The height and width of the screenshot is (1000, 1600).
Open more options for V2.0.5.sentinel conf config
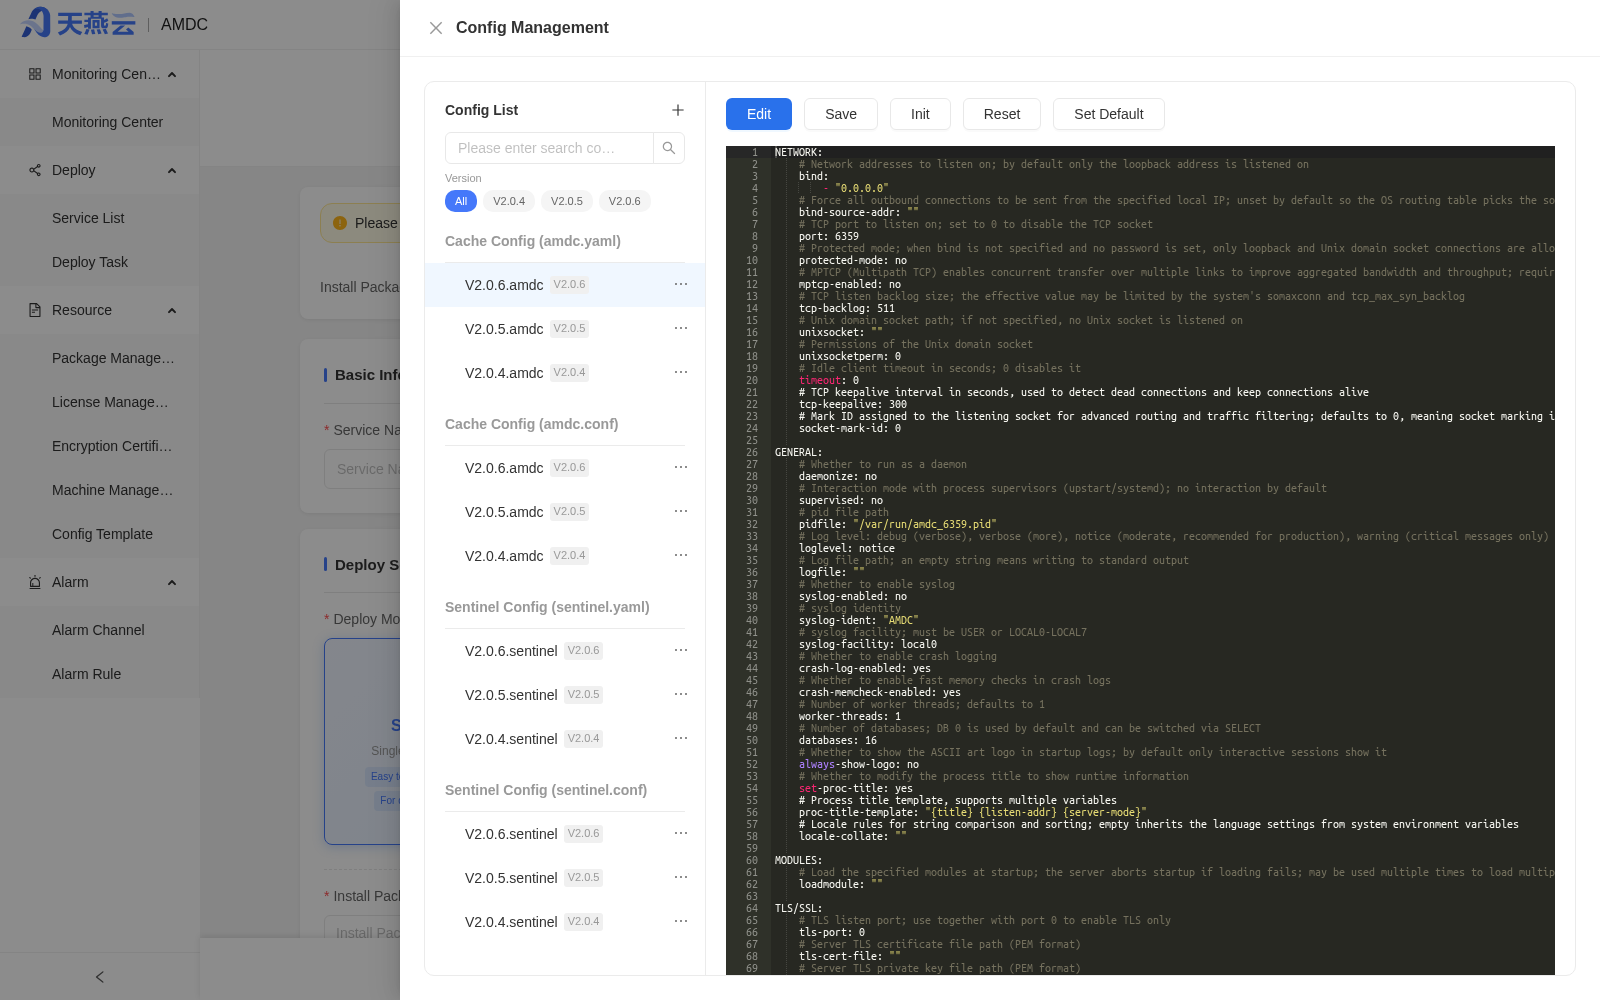[x=681, y=877]
